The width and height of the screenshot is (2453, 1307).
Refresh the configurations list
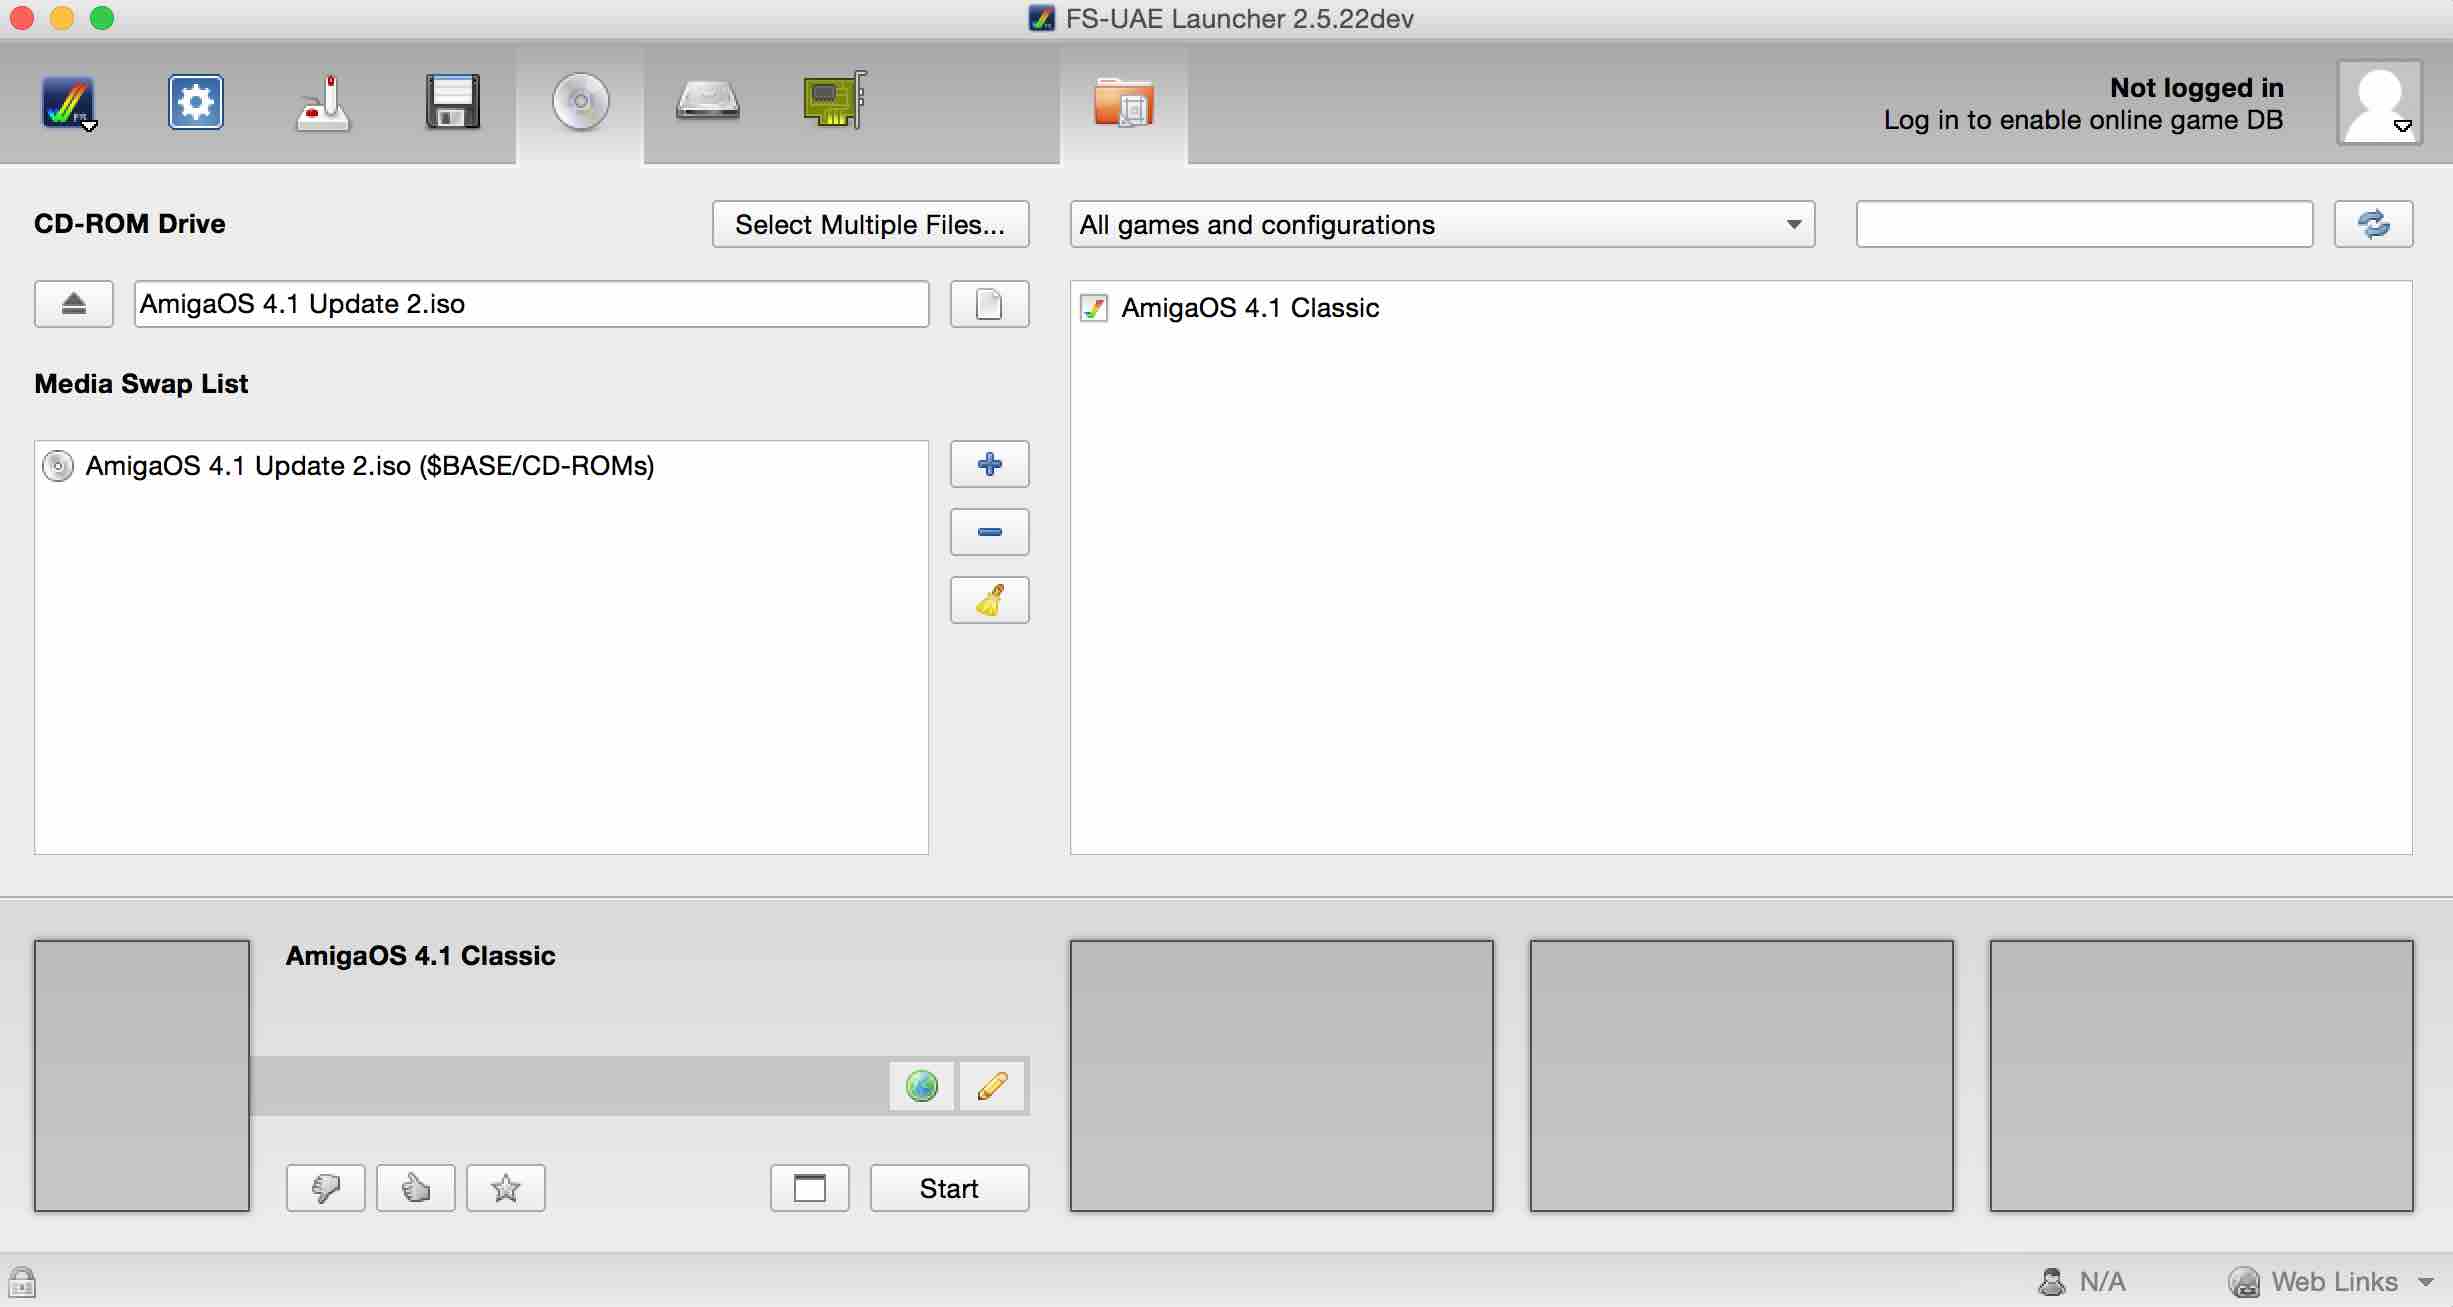click(x=2373, y=224)
